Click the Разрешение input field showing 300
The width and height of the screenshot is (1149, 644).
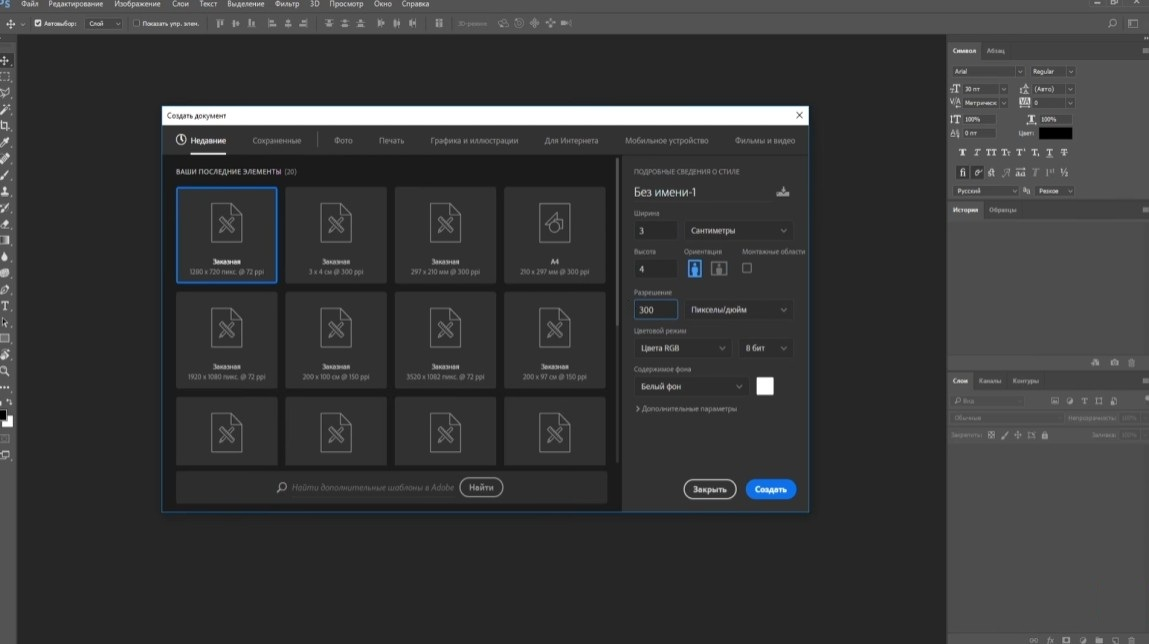click(x=655, y=310)
